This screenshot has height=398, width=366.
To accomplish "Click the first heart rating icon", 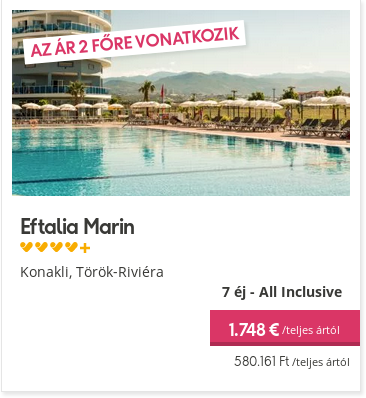I will (26, 247).
